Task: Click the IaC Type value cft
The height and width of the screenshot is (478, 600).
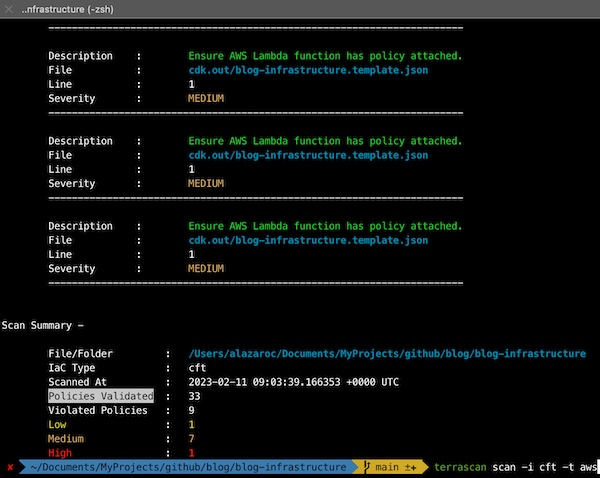Action: [197, 368]
